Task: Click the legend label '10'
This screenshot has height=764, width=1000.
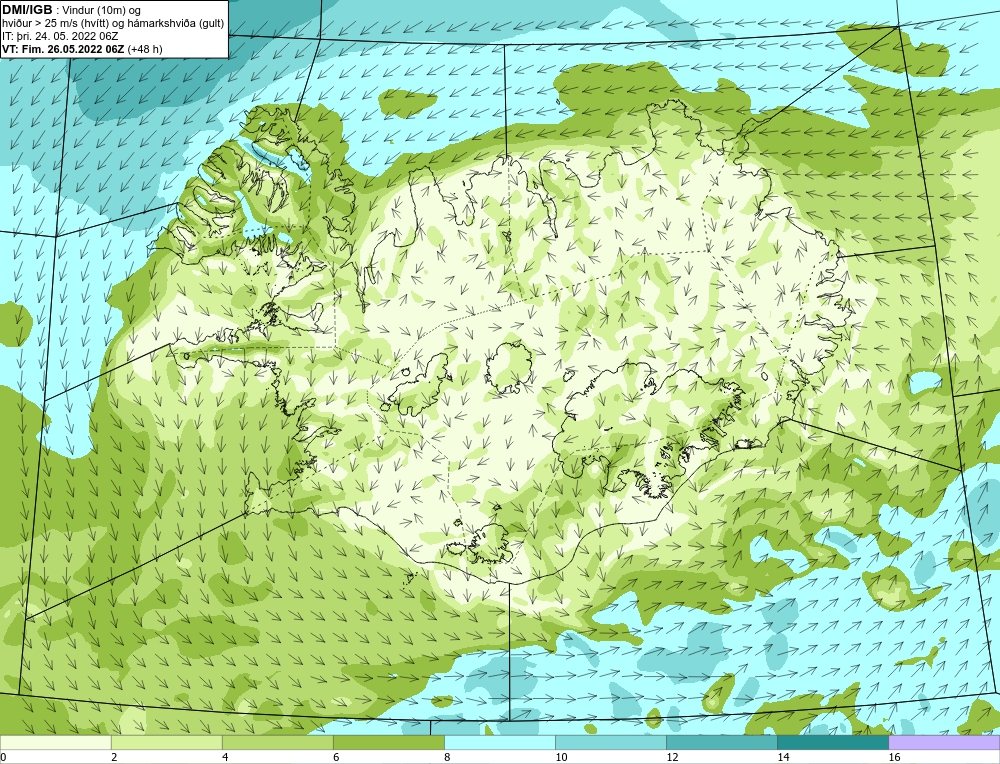Action: 561,757
